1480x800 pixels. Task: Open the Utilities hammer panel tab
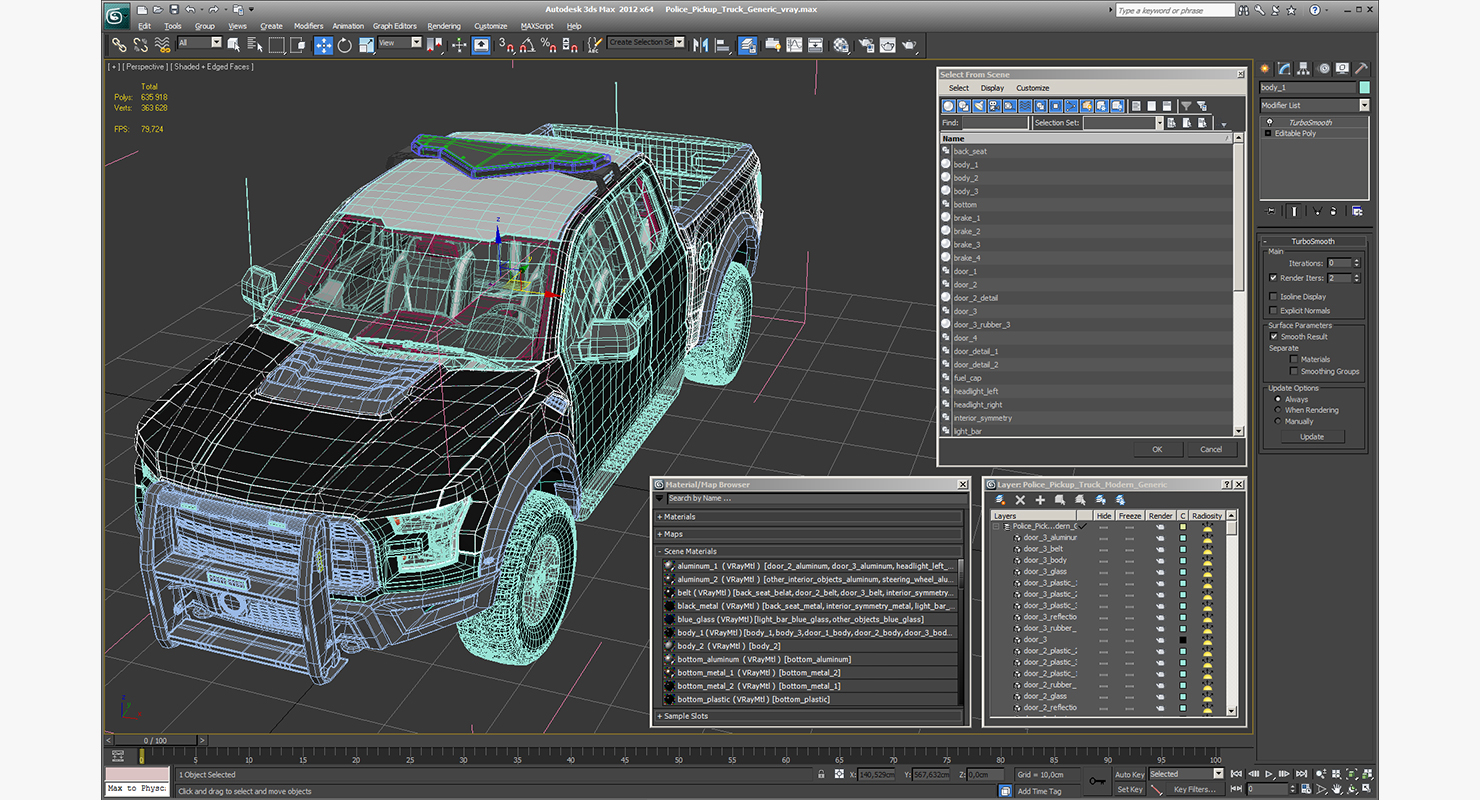[x=1360, y=69]
